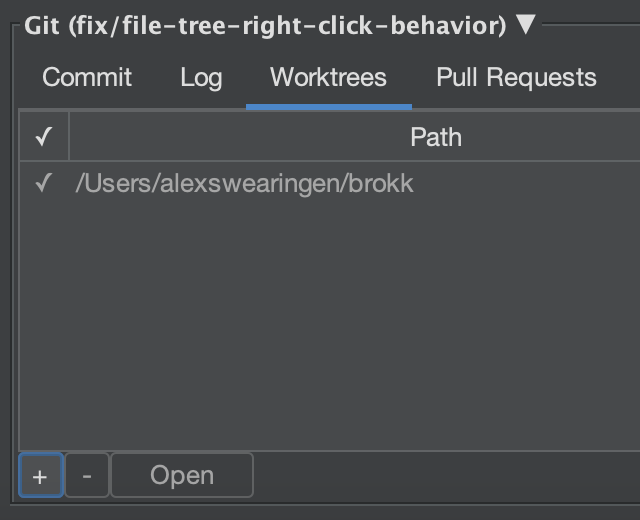
Task: Click the Open button
Action: tap(182, 476)
